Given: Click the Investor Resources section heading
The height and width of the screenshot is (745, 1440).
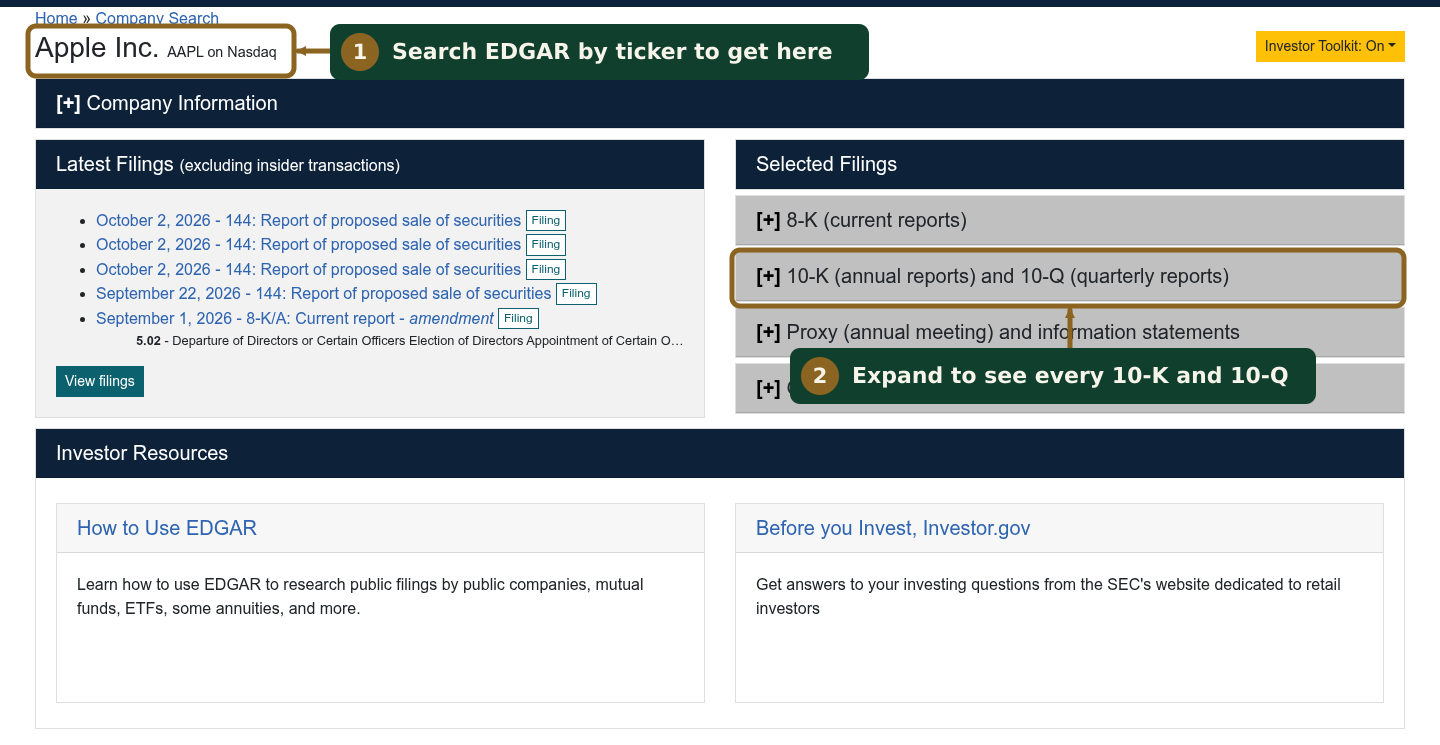Looking at the screenshot, I should pos(142,453).
